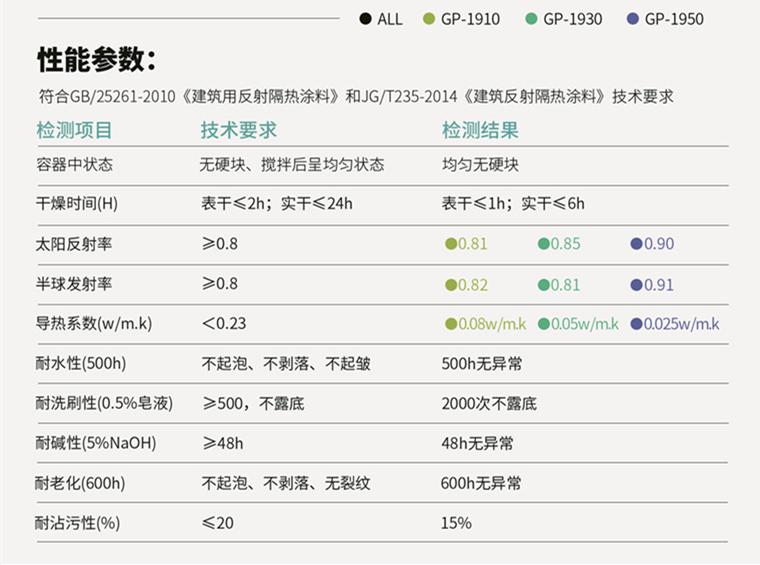
Task: Click the purple GP-1950 legend dot
Action: point(632,19)
